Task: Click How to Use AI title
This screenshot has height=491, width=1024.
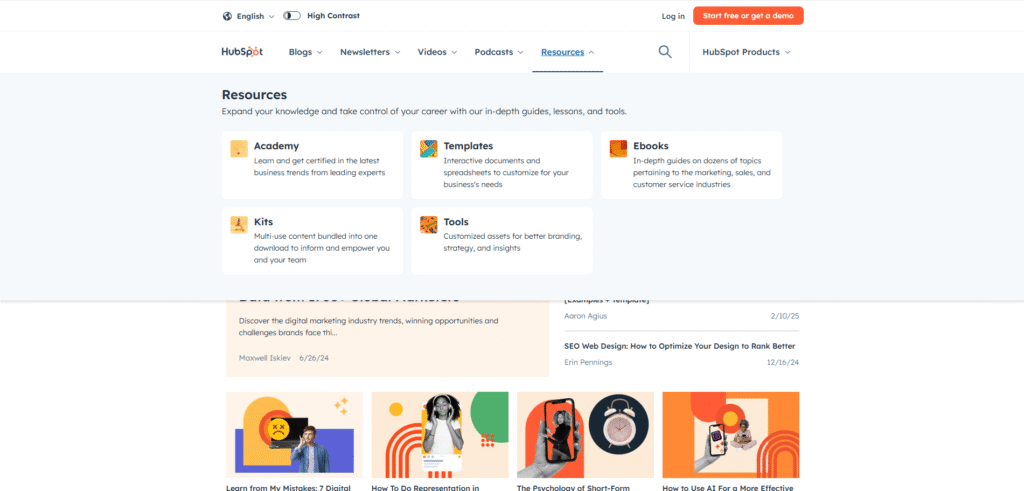Action: coord(728,487)
